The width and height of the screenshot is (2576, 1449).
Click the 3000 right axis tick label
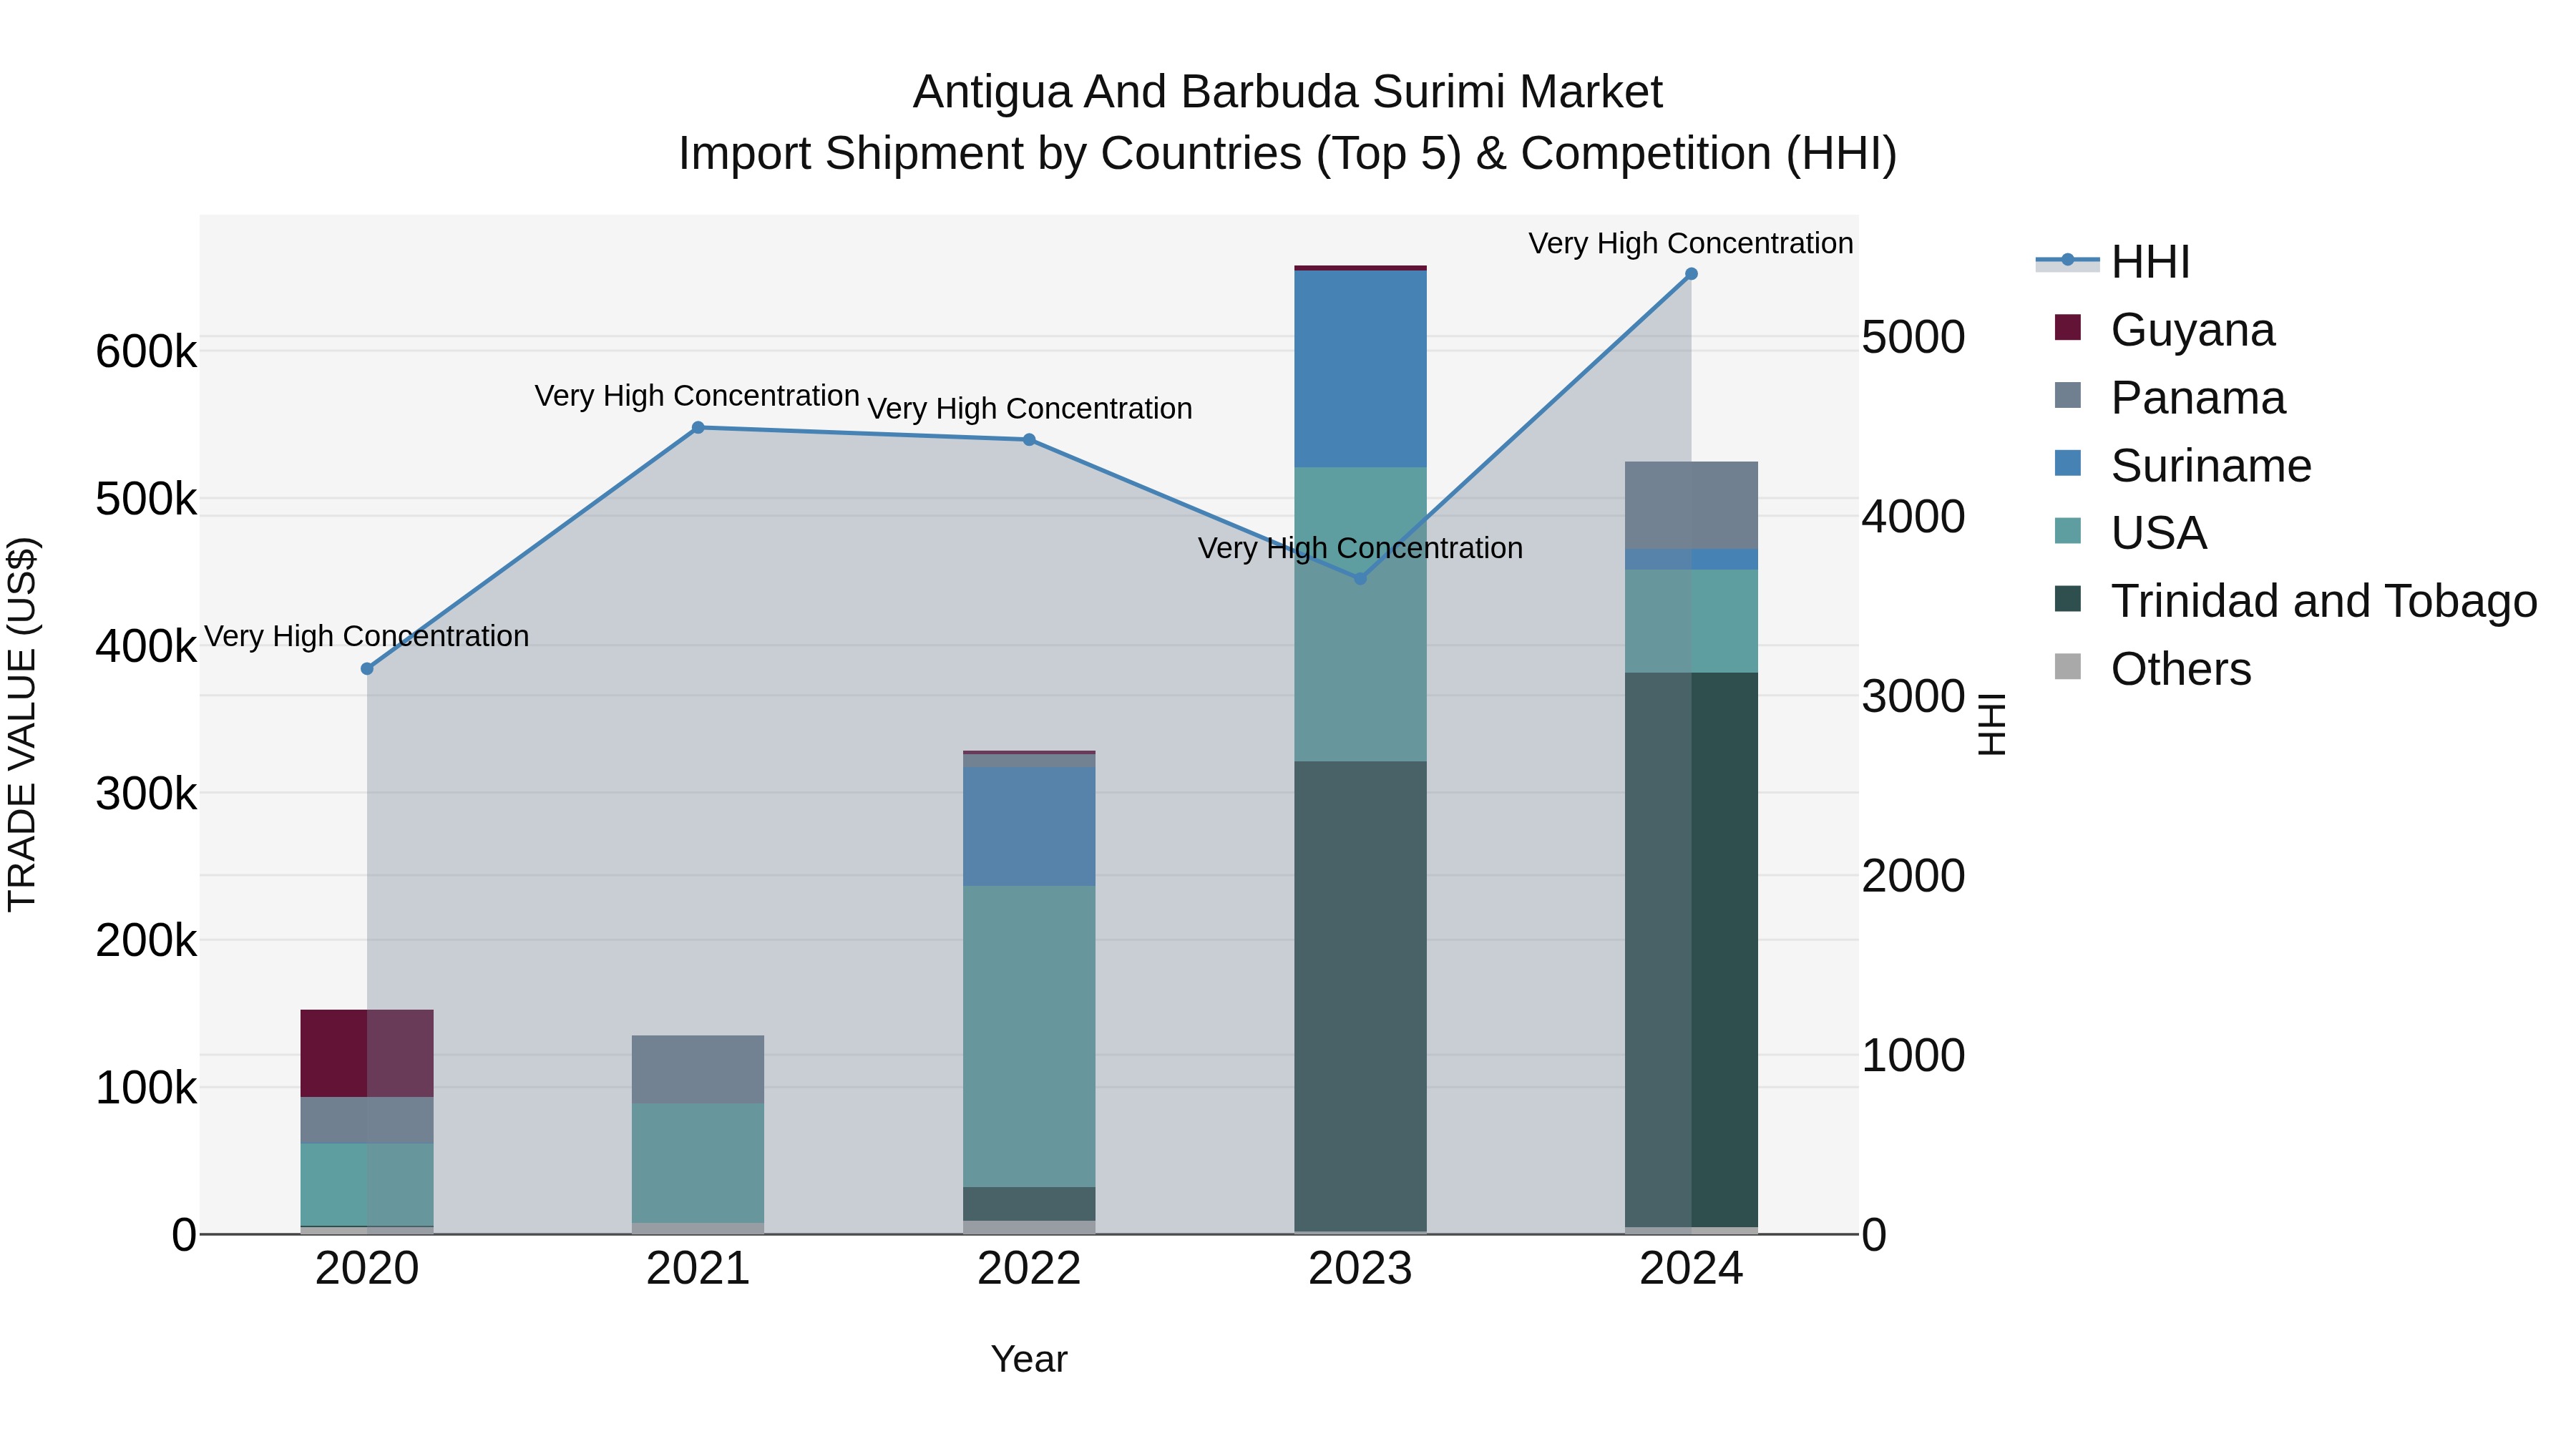(x=1913, y=696)
